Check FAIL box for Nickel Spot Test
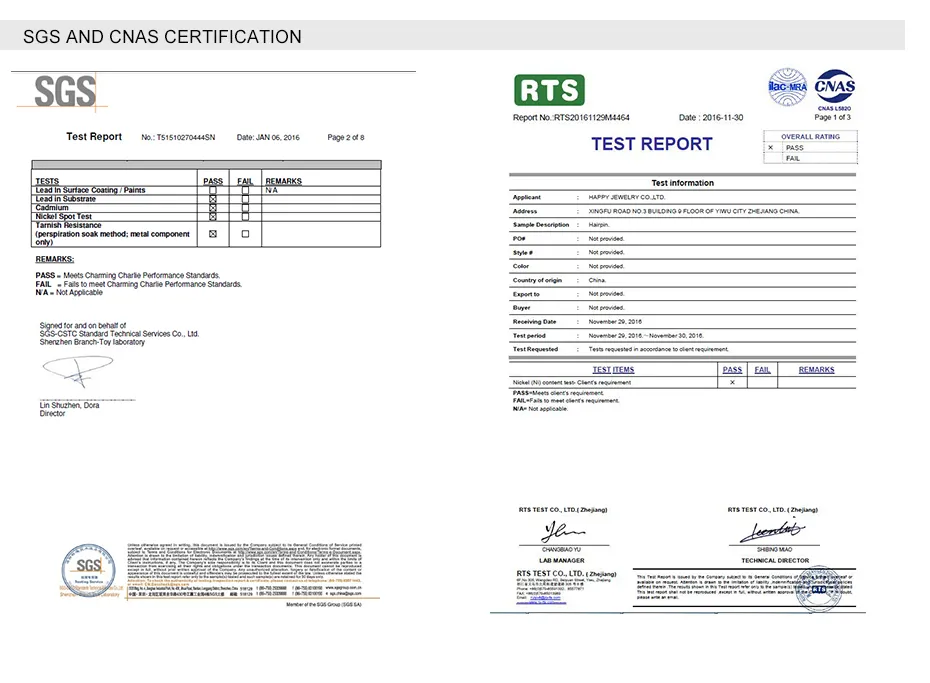The width and height of the screenshot is (930, 683). point(245,217)
